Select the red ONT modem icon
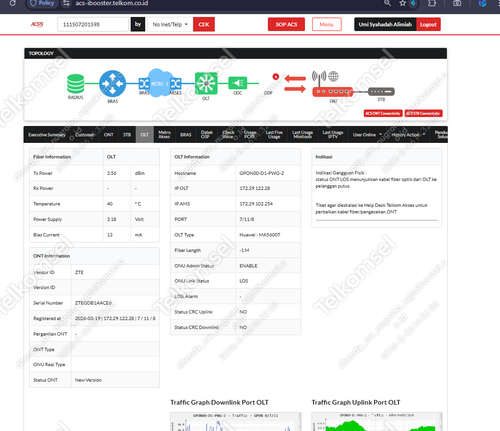500x431 pixels. (x=332, y=91)
